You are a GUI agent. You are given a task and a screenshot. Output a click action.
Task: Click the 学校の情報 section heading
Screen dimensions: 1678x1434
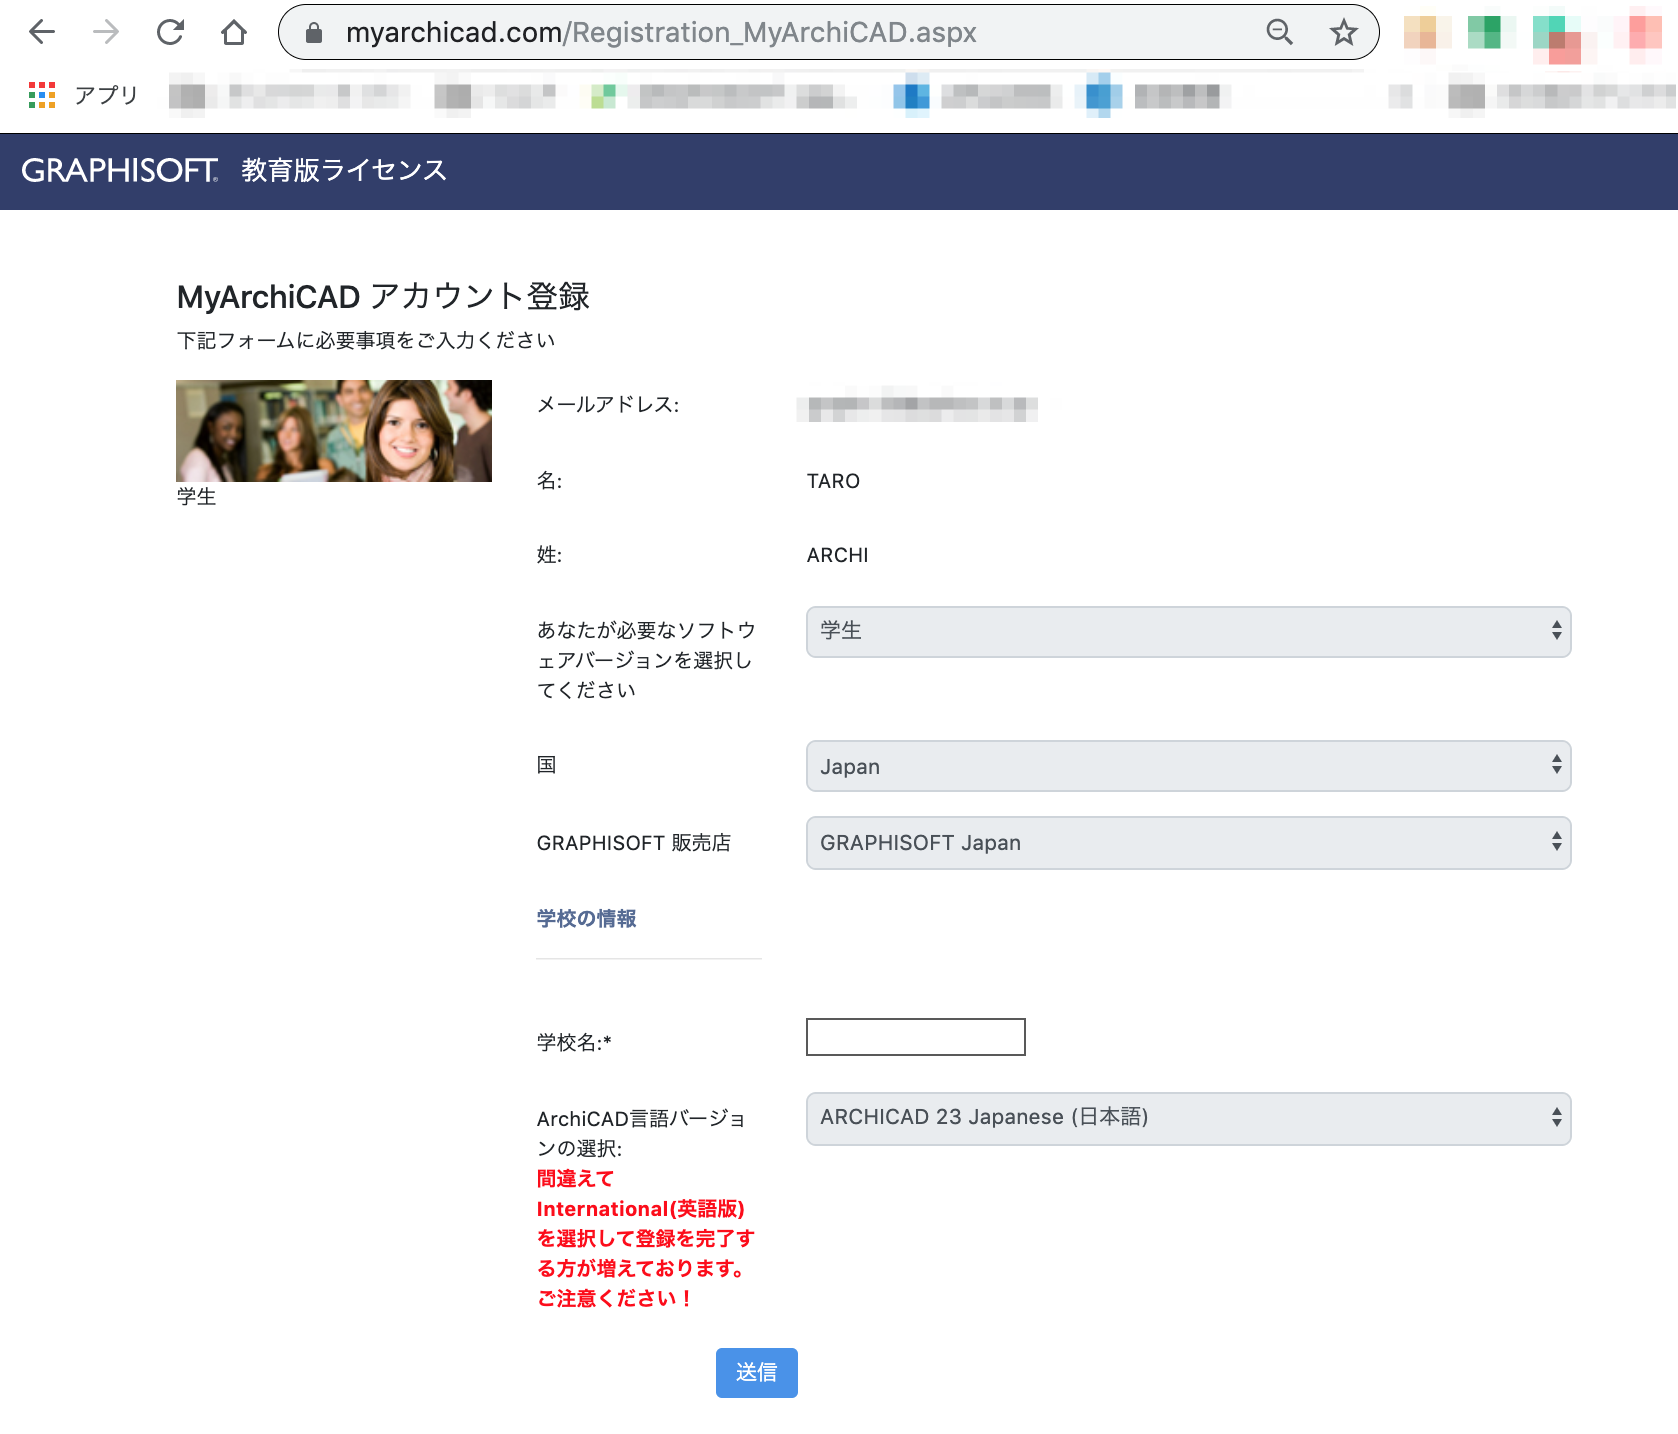[x=586, y=918]
